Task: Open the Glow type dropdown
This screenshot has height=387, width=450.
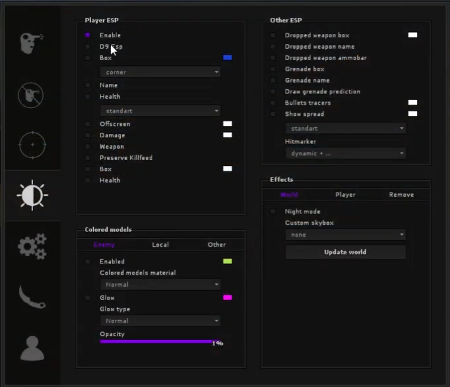Action: [160, 321]
